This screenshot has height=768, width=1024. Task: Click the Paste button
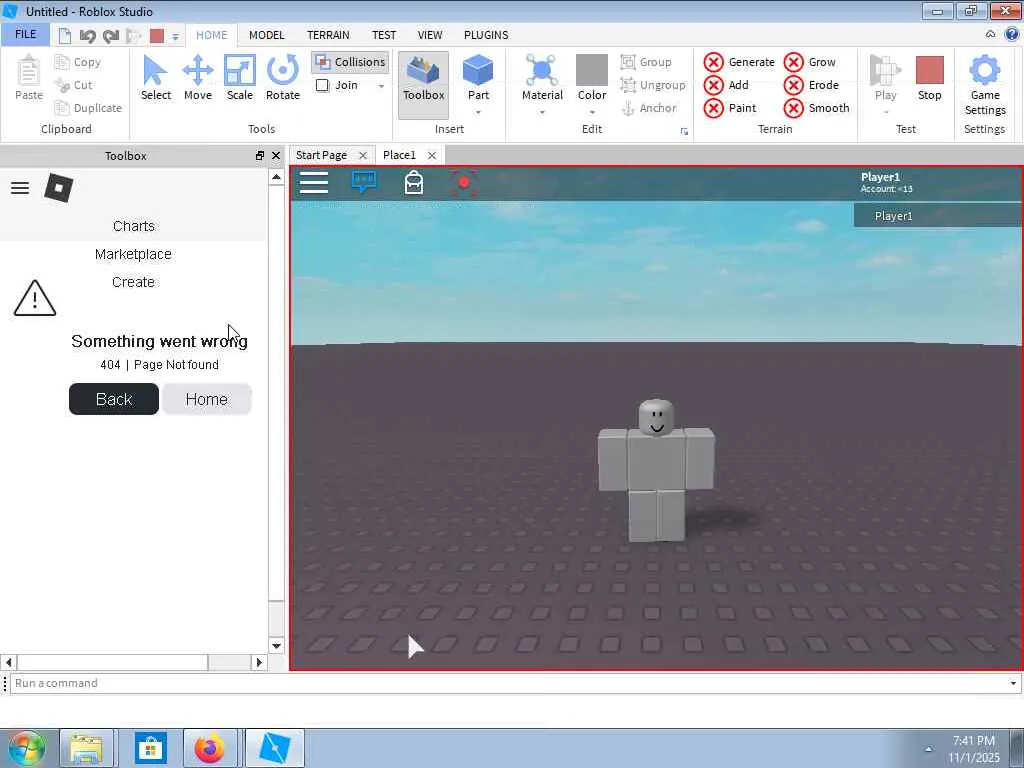[29, 78]
